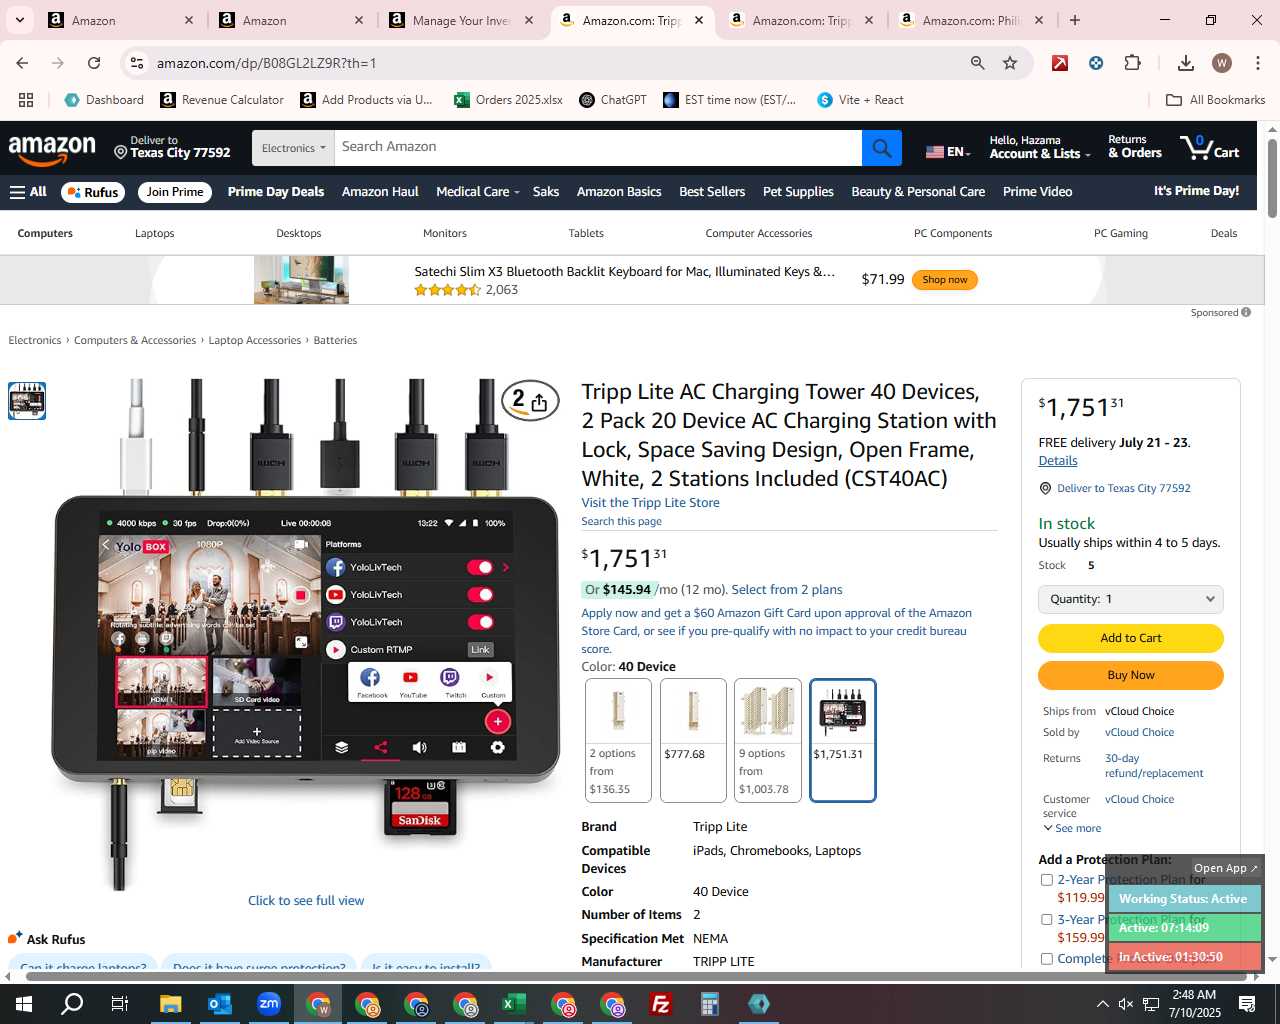Screen dimensions: 1280x1024
Task: Open the Electronics search category dropdown
Action: tap(293, 148)
